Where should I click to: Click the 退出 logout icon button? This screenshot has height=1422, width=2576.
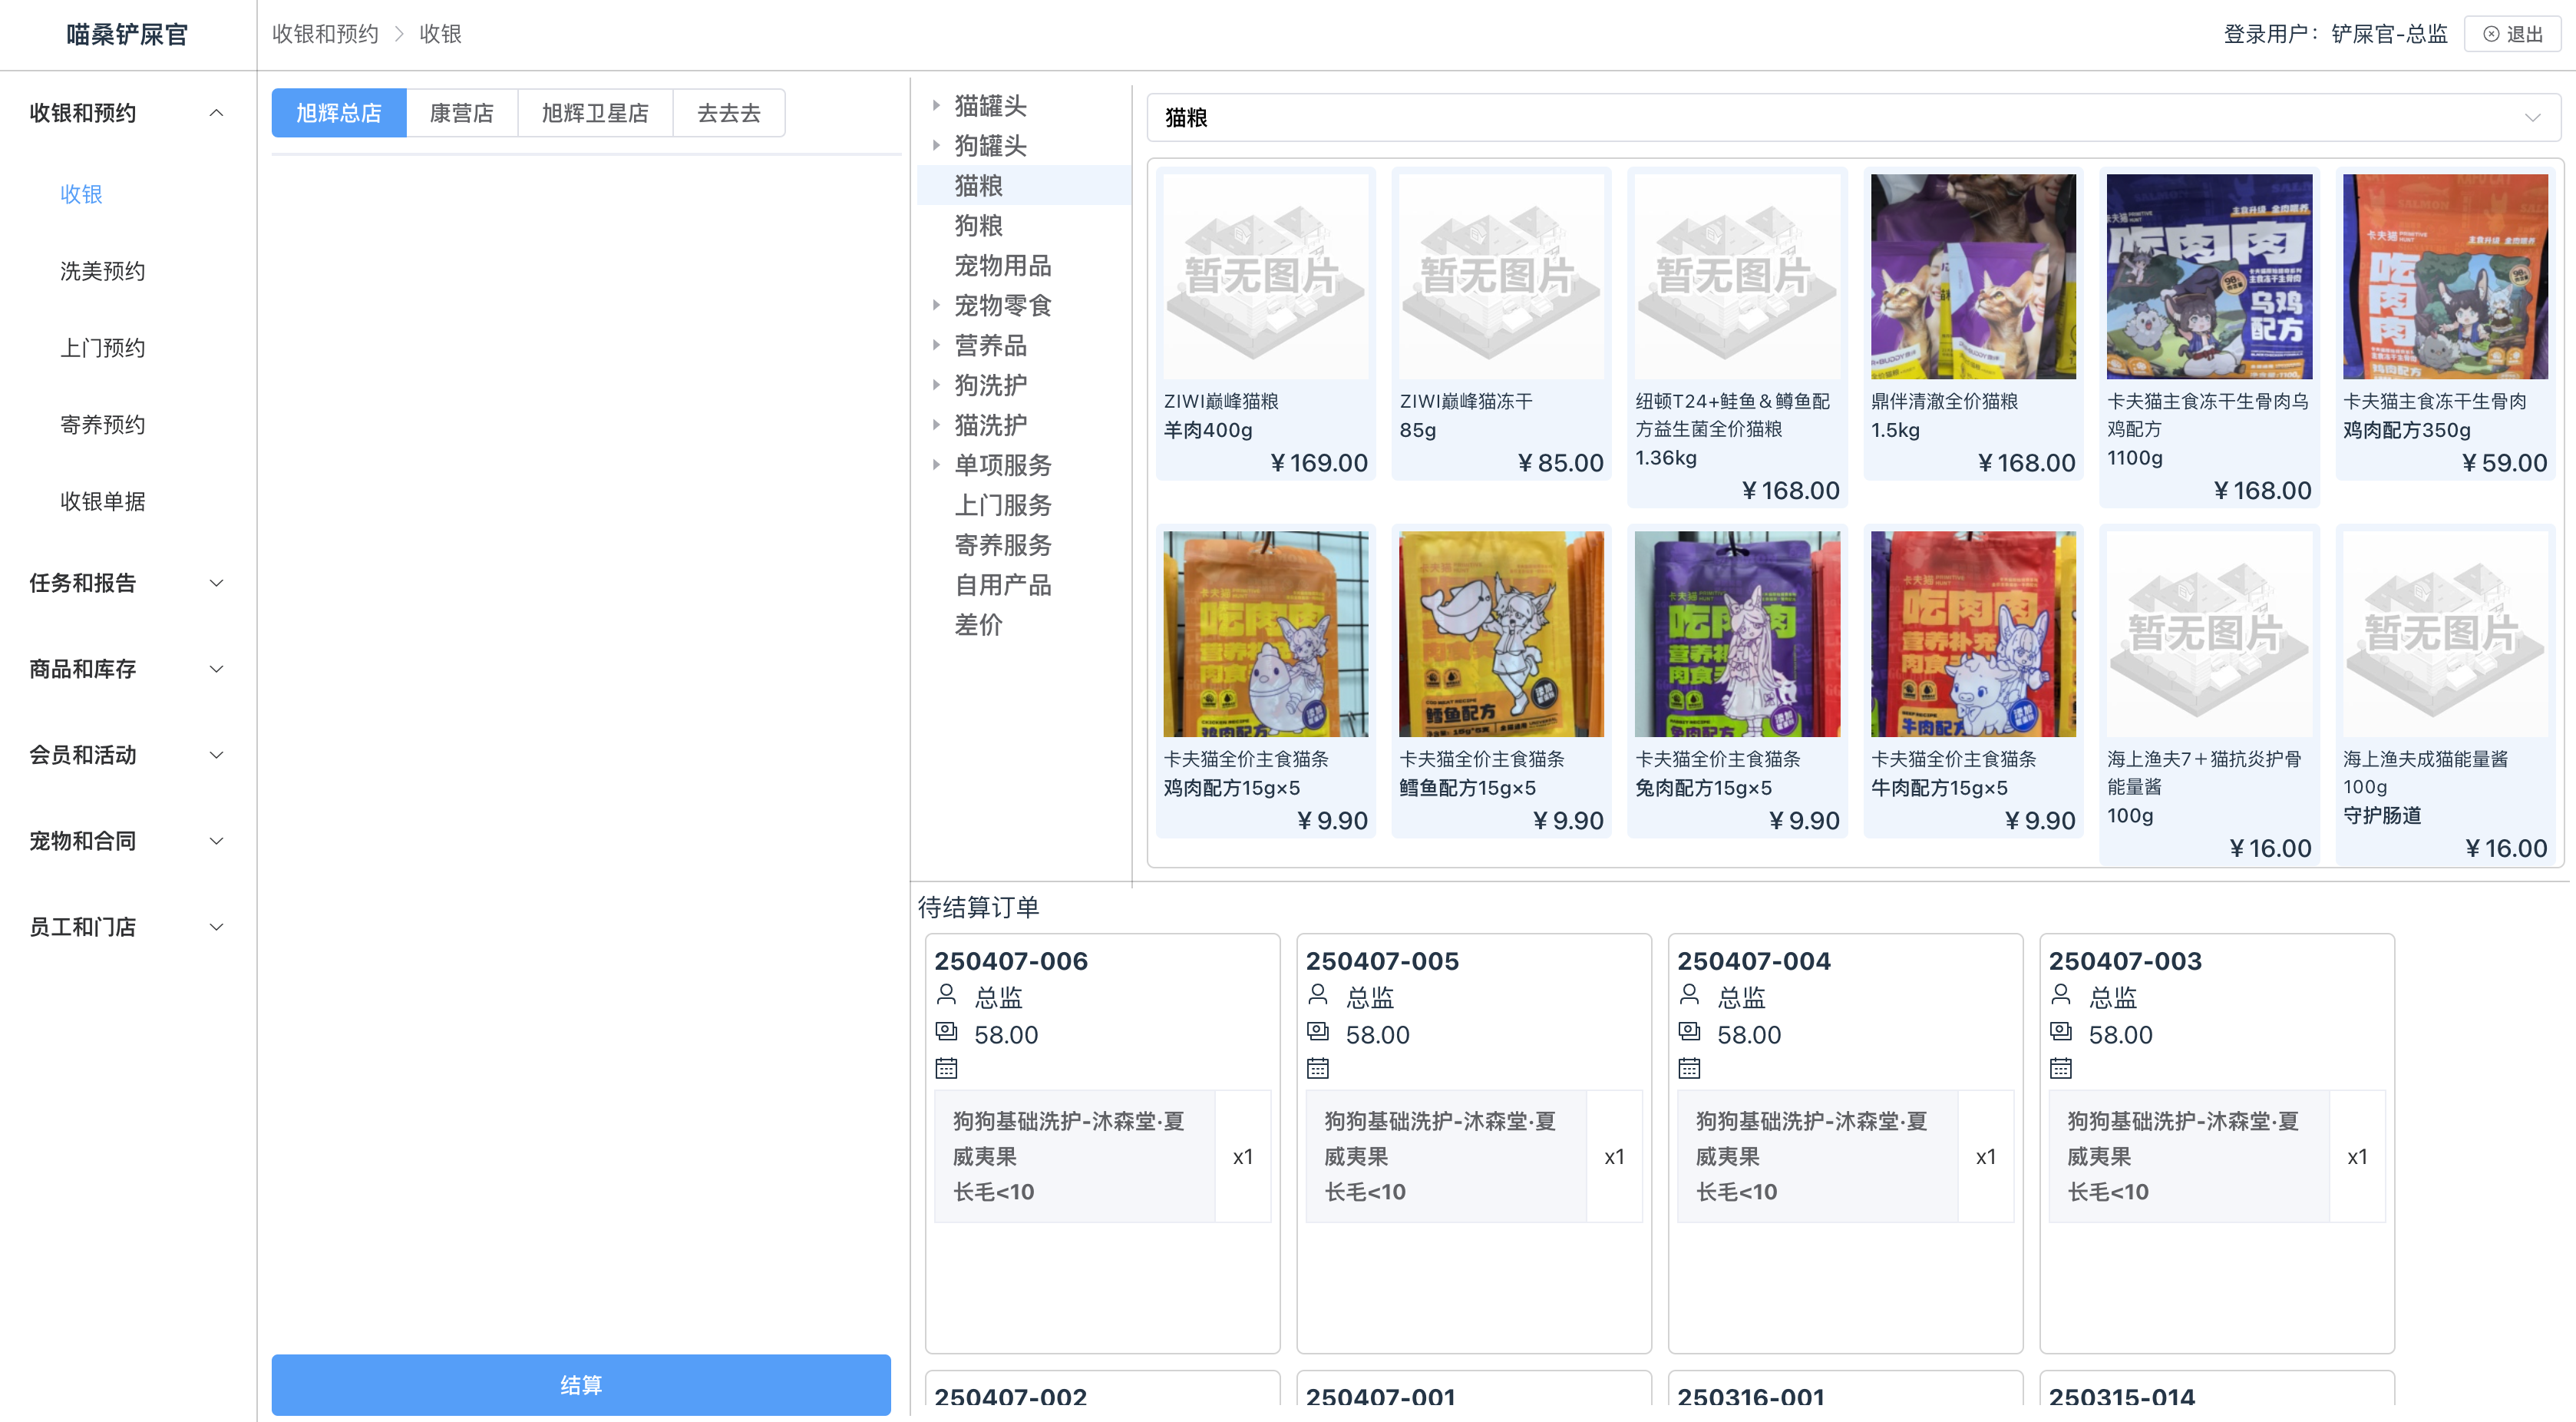(2511, 34)
